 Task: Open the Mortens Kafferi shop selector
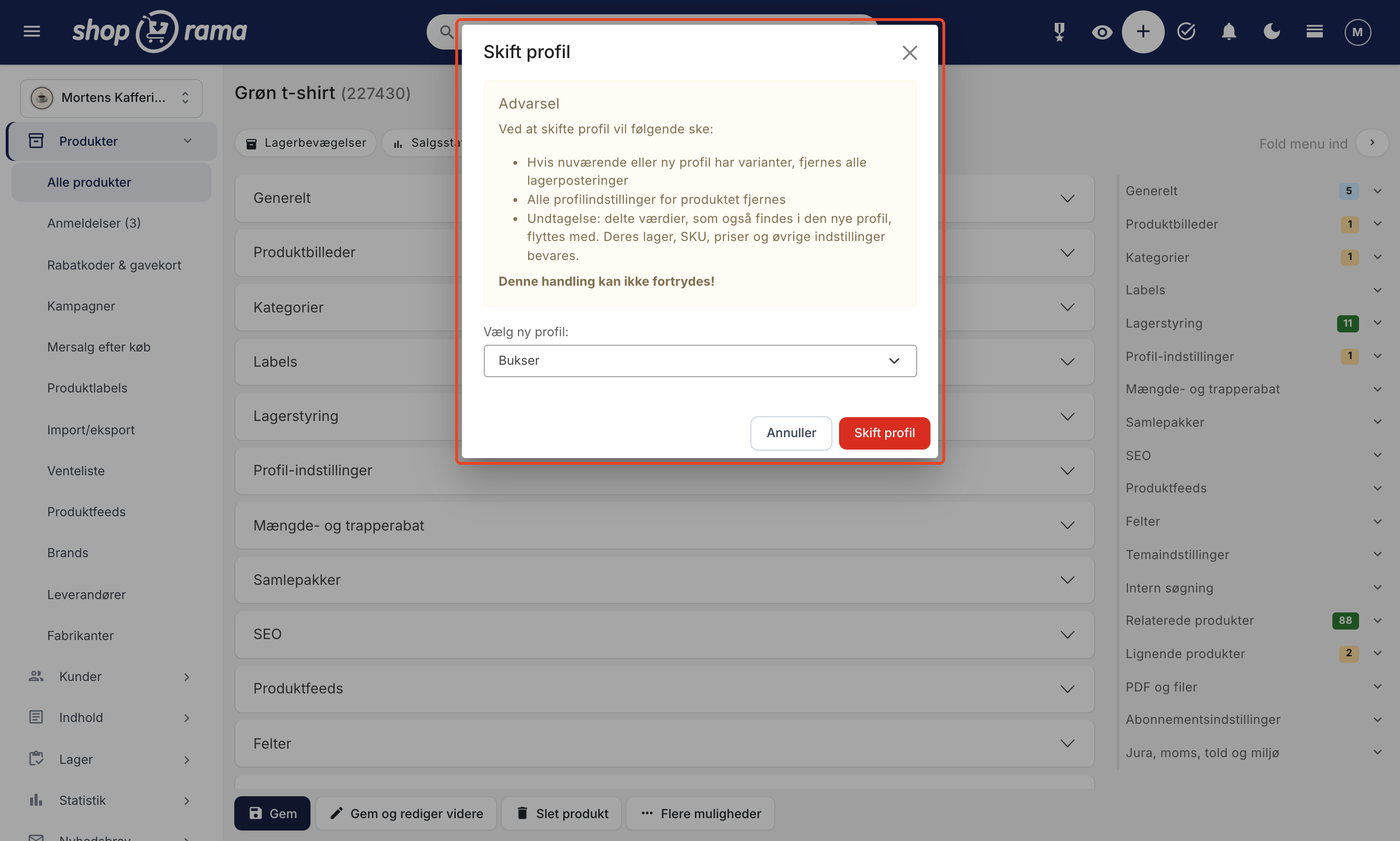click(x=111, y=98)
